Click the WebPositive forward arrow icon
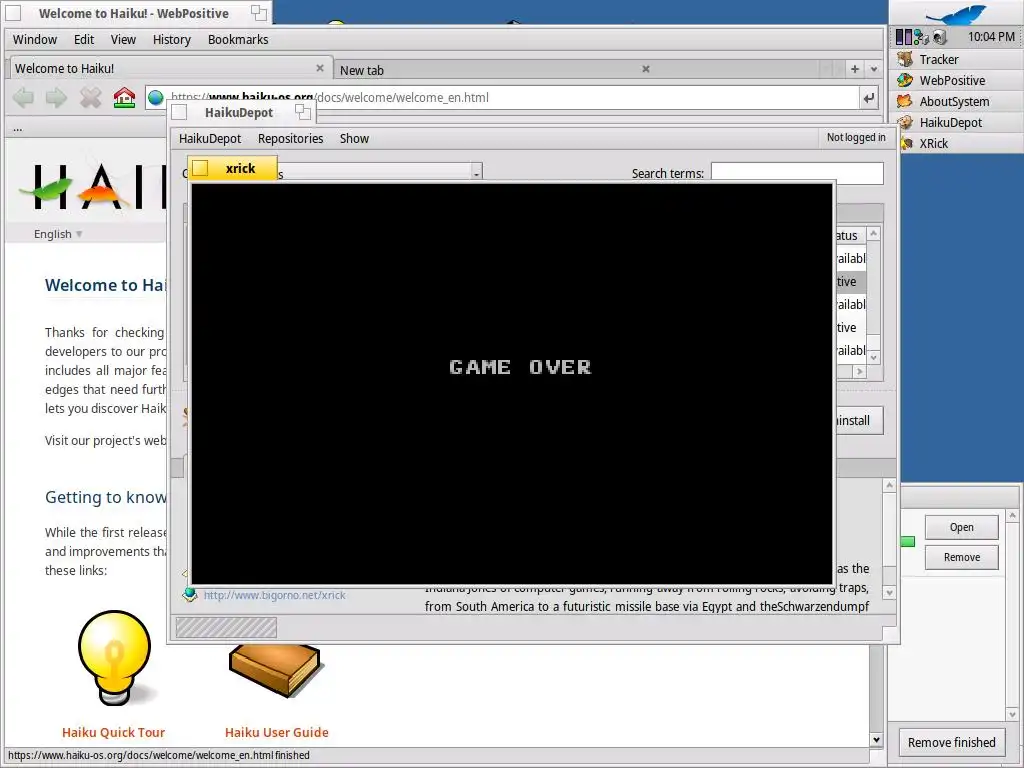 click(x=57, y=98)
